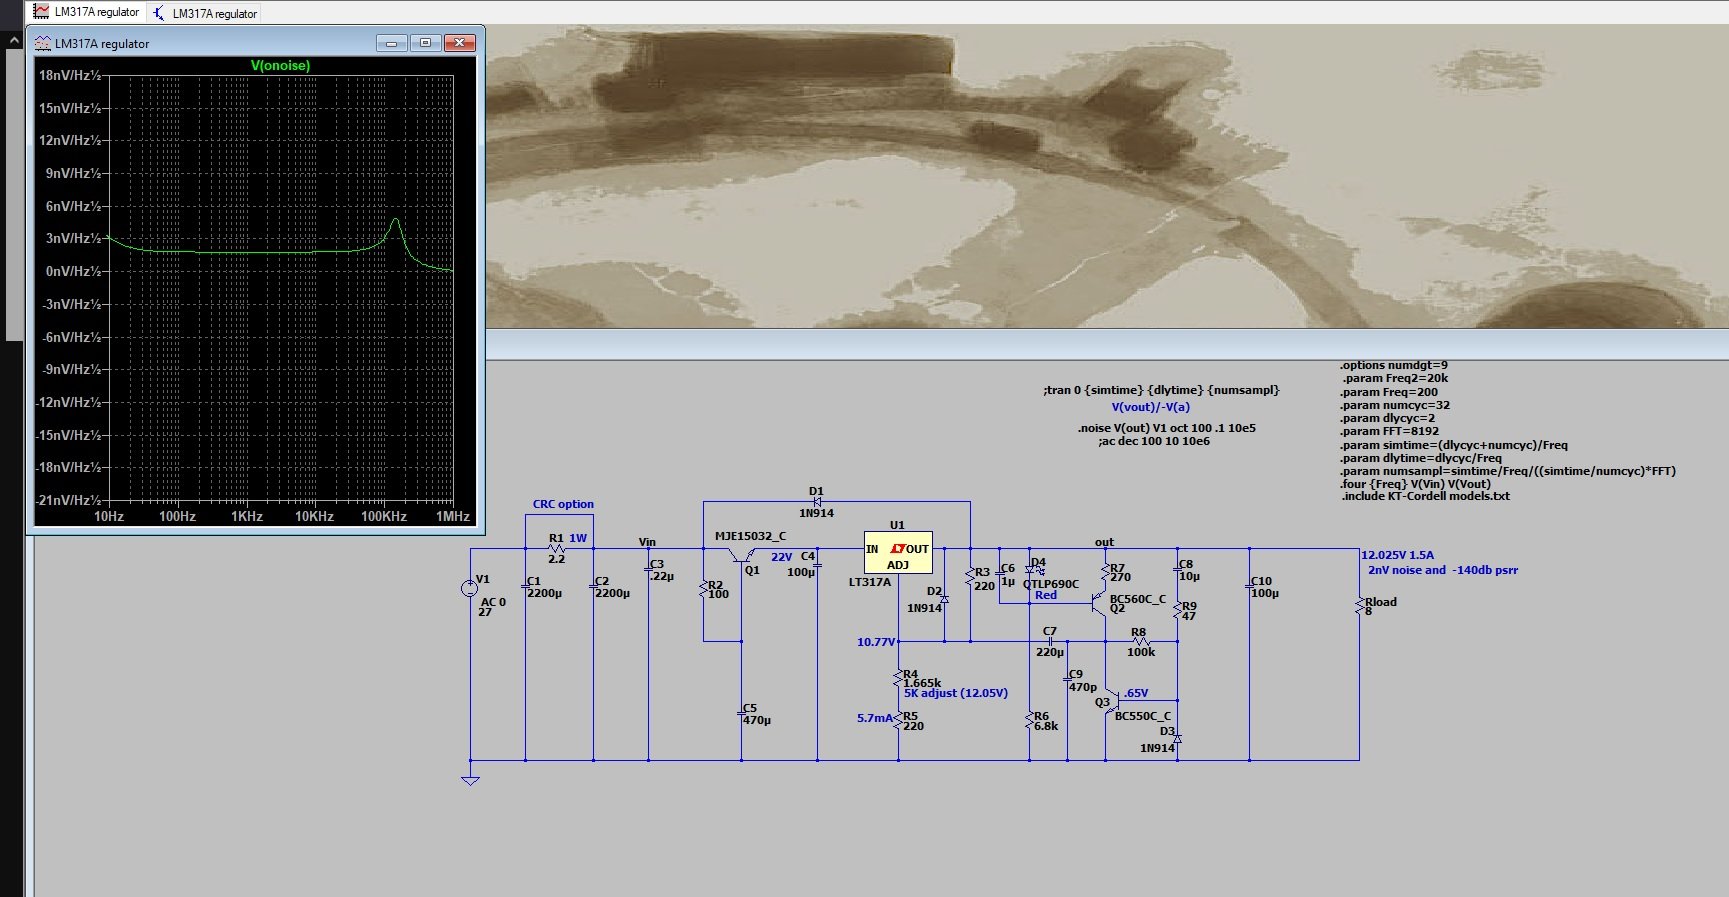Screen dimensions: 1729x897
Task: Click the 5K adjust (12.05V) annotation
Action: point(956,693)
